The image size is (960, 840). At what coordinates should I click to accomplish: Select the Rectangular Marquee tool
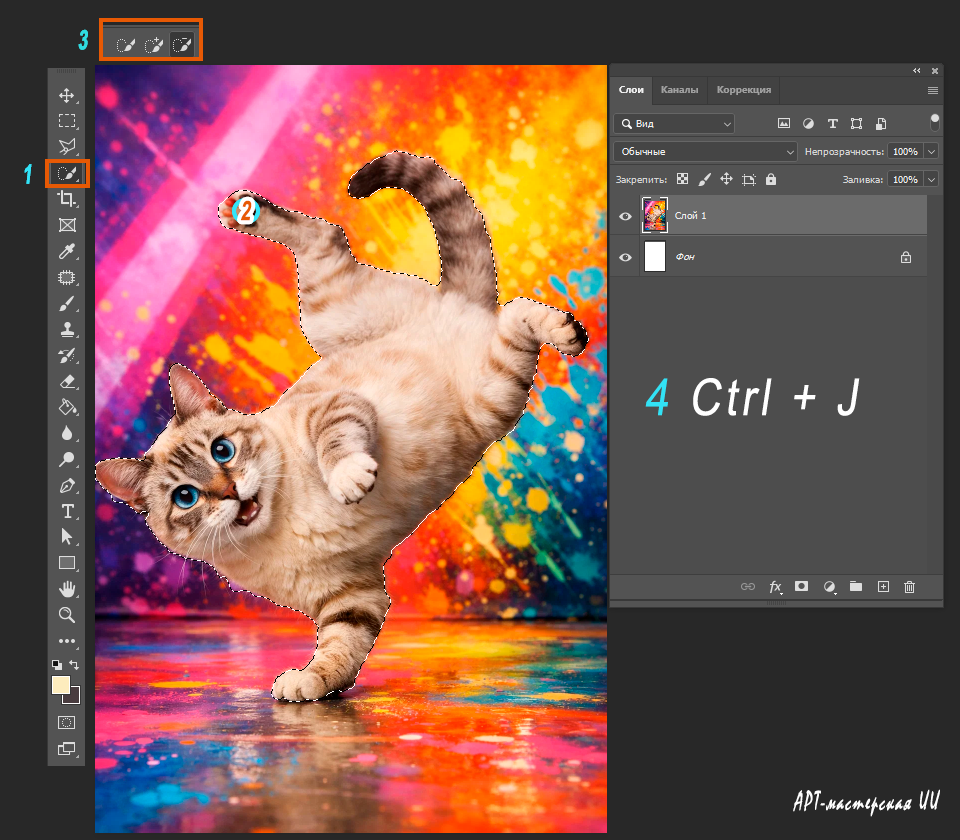pos(67,121)
